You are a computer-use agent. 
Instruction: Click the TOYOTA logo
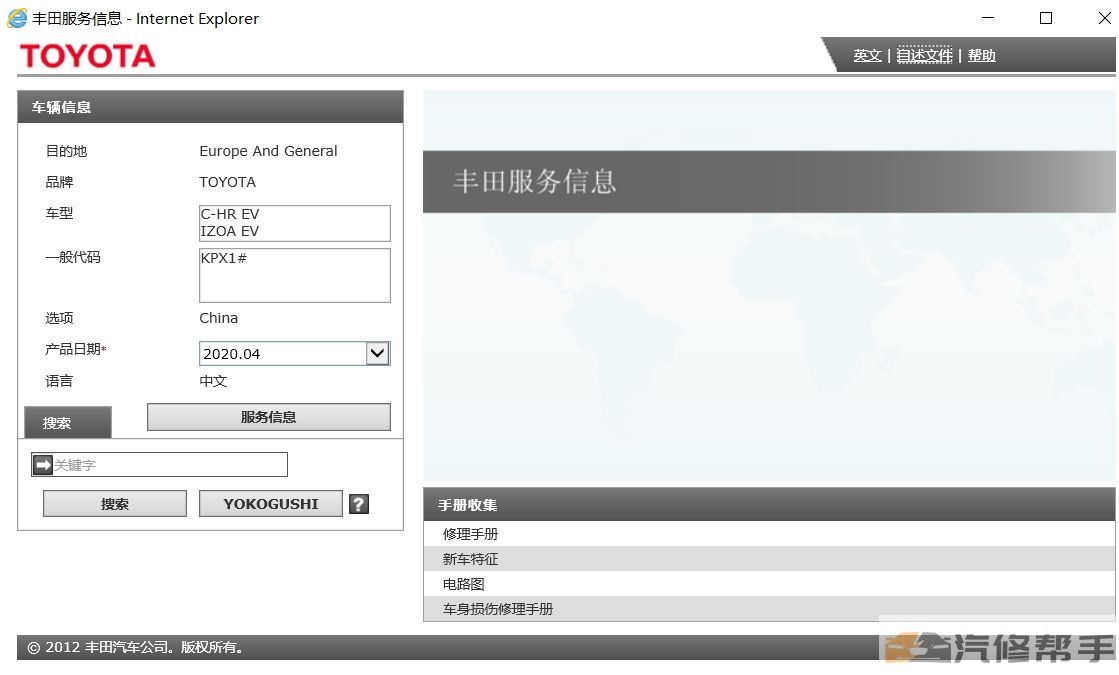tap(88, 56)
